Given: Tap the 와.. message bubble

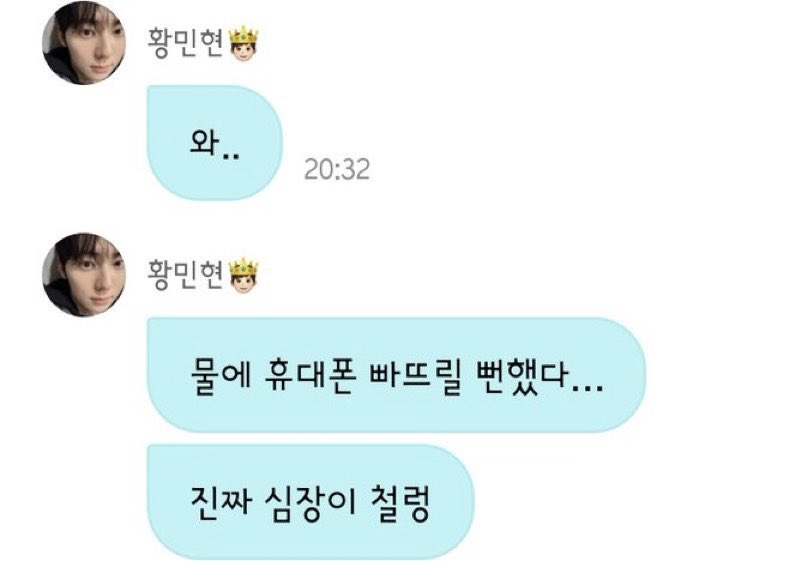Looking at the screenshot, I should (x=215, y=143).
